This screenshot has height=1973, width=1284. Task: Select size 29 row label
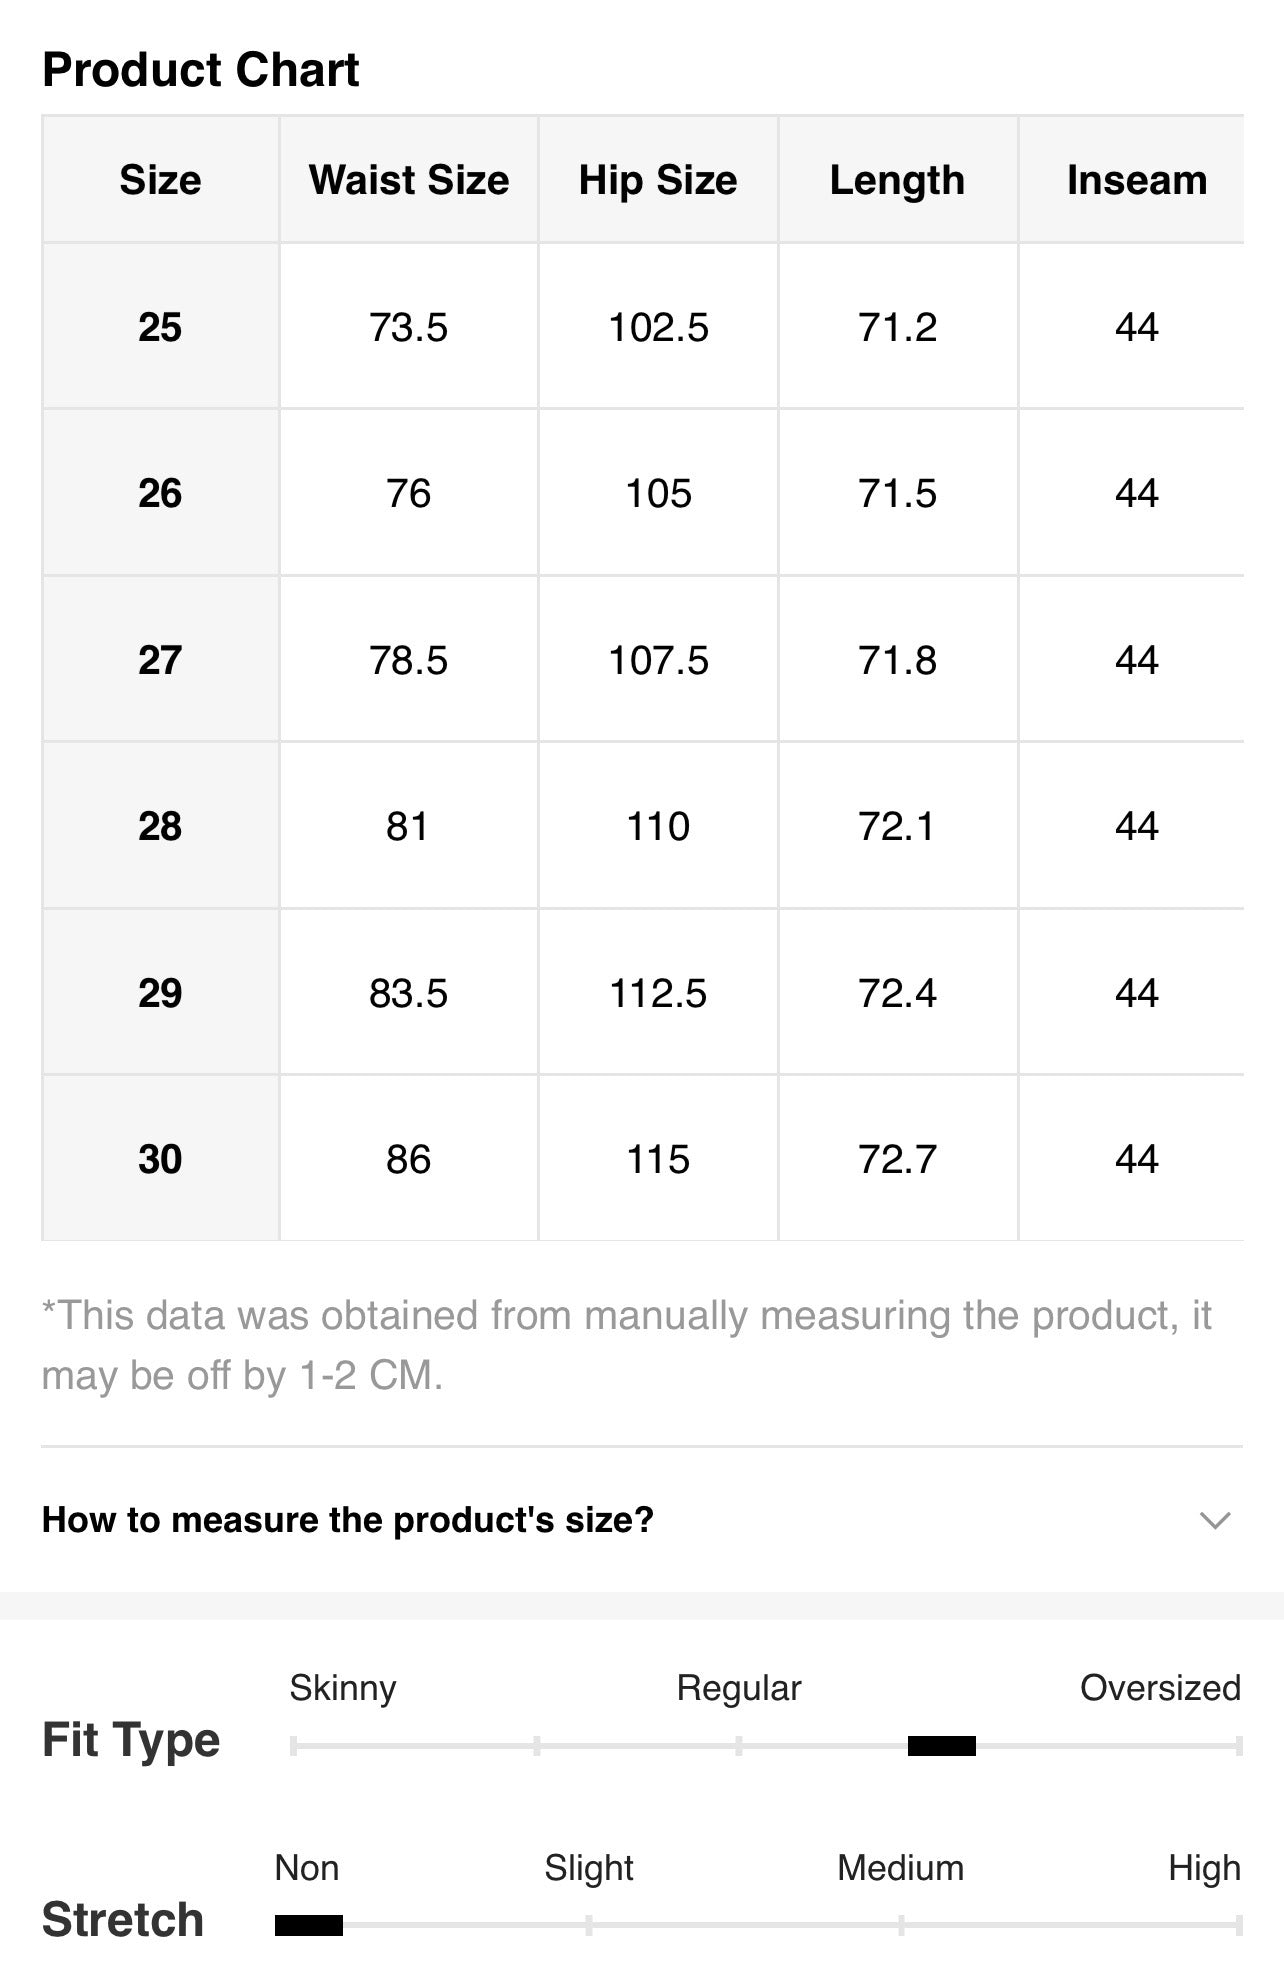[160, 993]
